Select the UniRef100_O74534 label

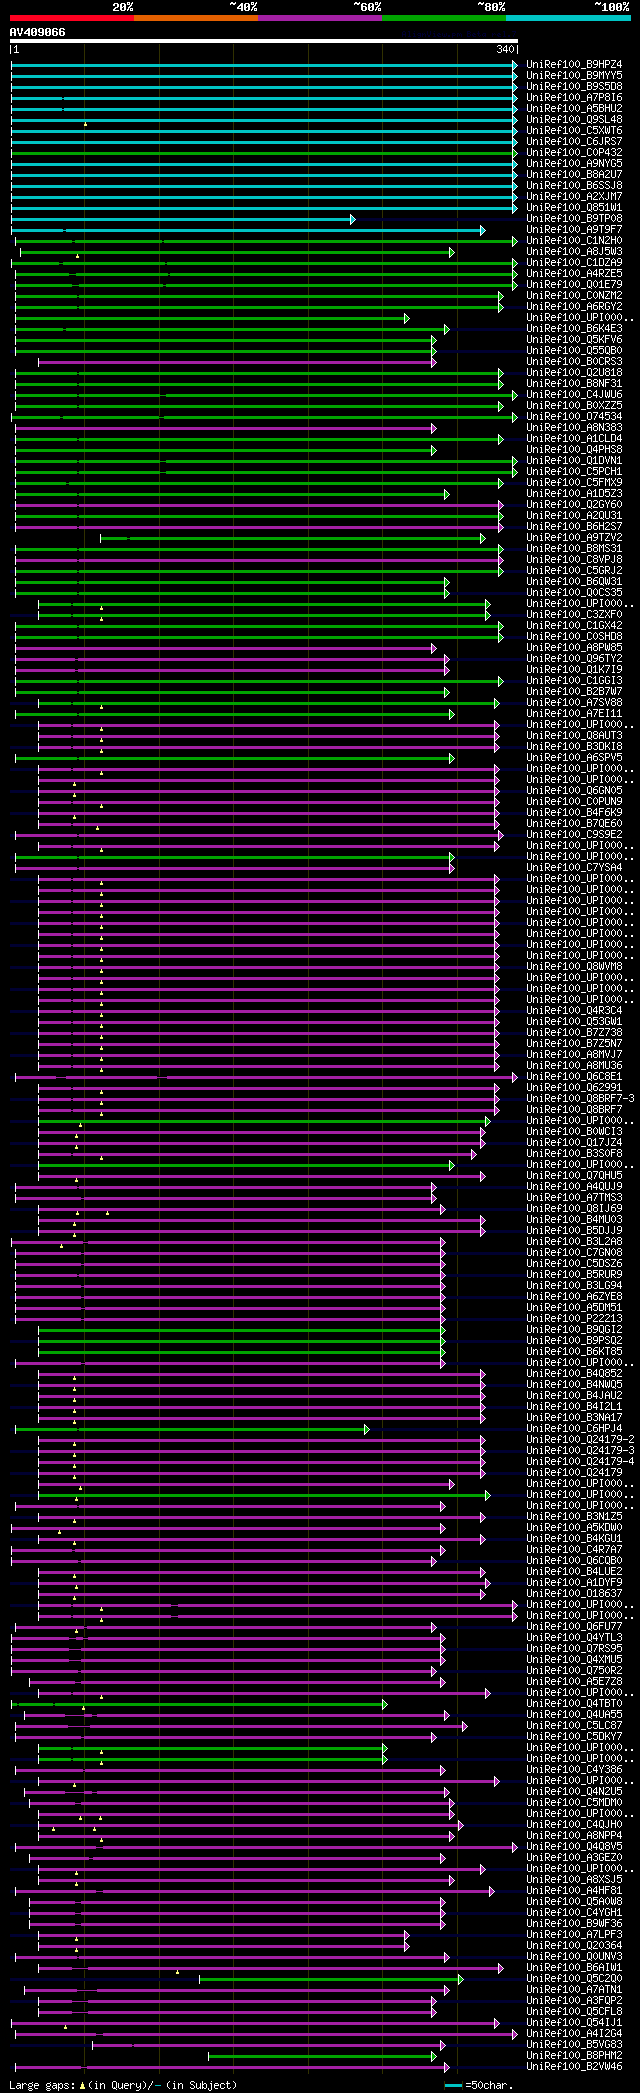[574, 416]
